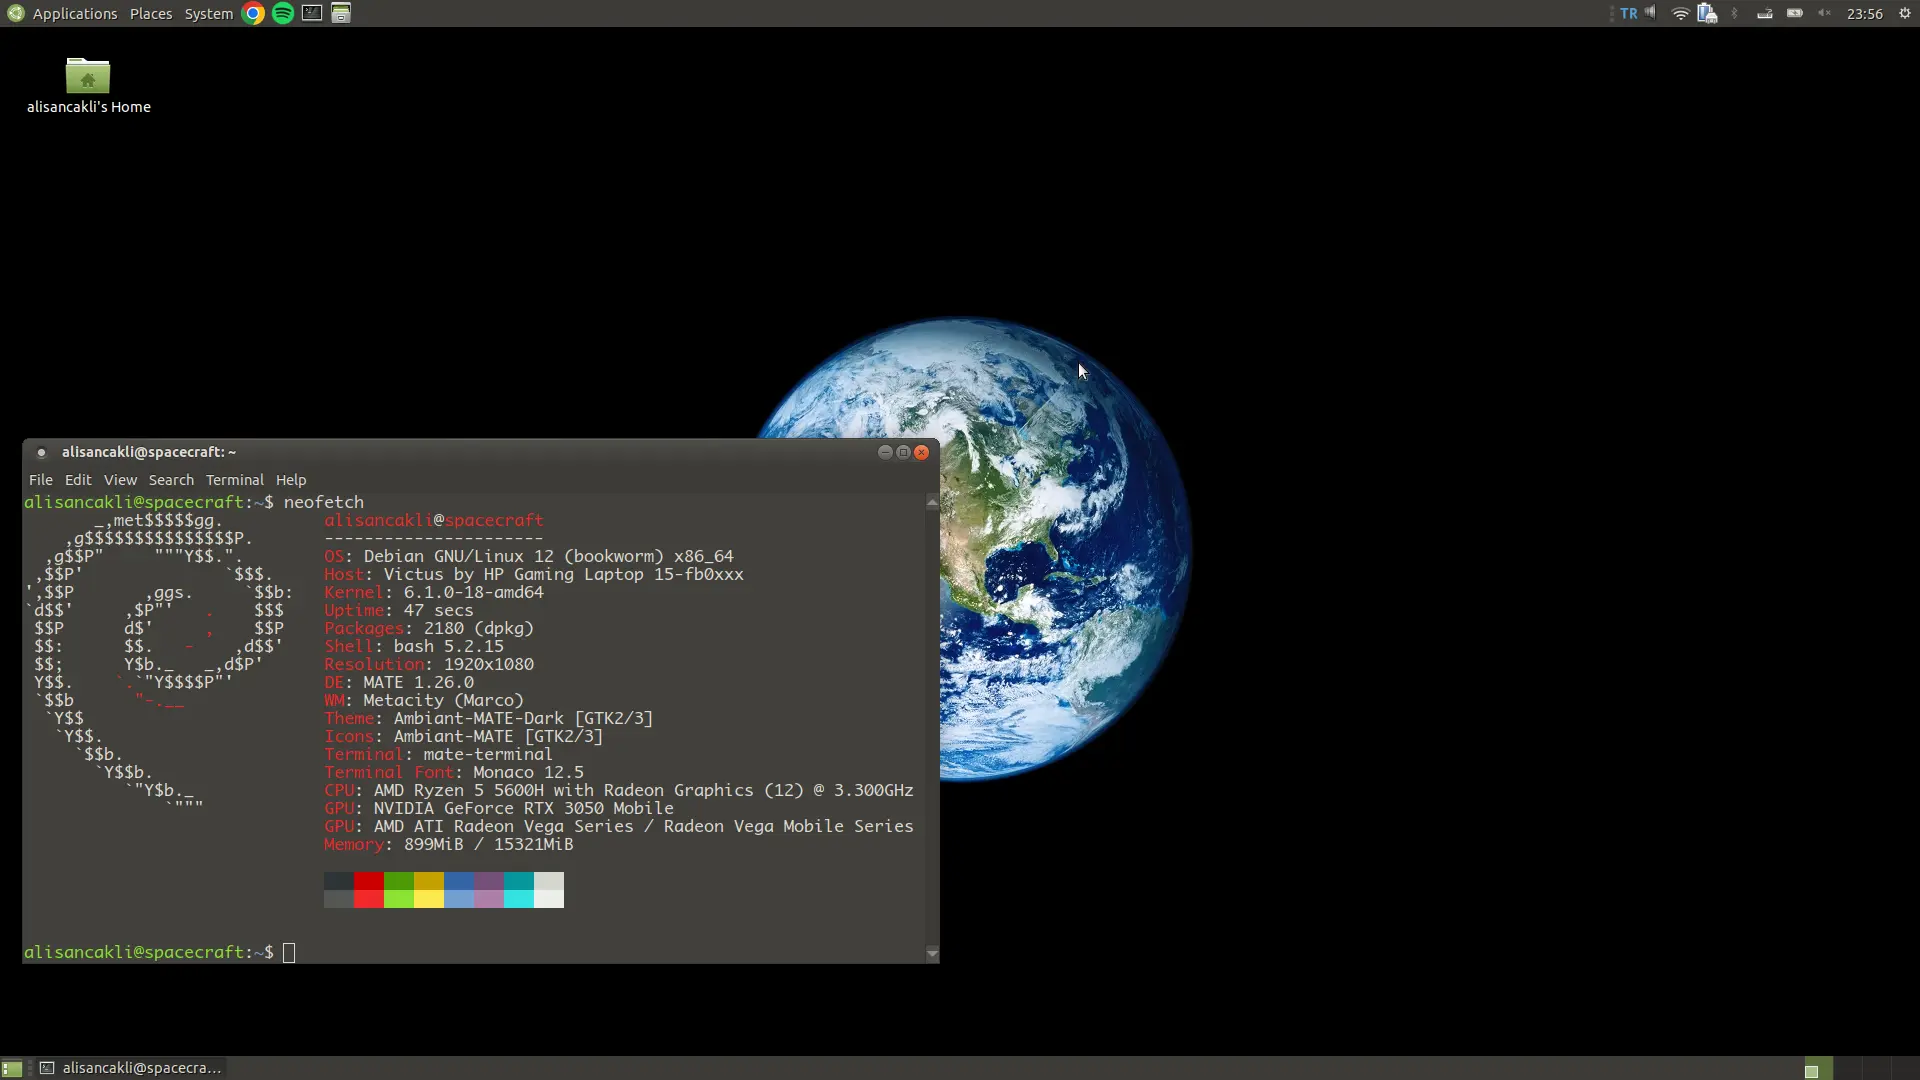Screen dimensions: 1920x1080
Task: Open the System menu in top panel
Action: click(x=208, y=14)
